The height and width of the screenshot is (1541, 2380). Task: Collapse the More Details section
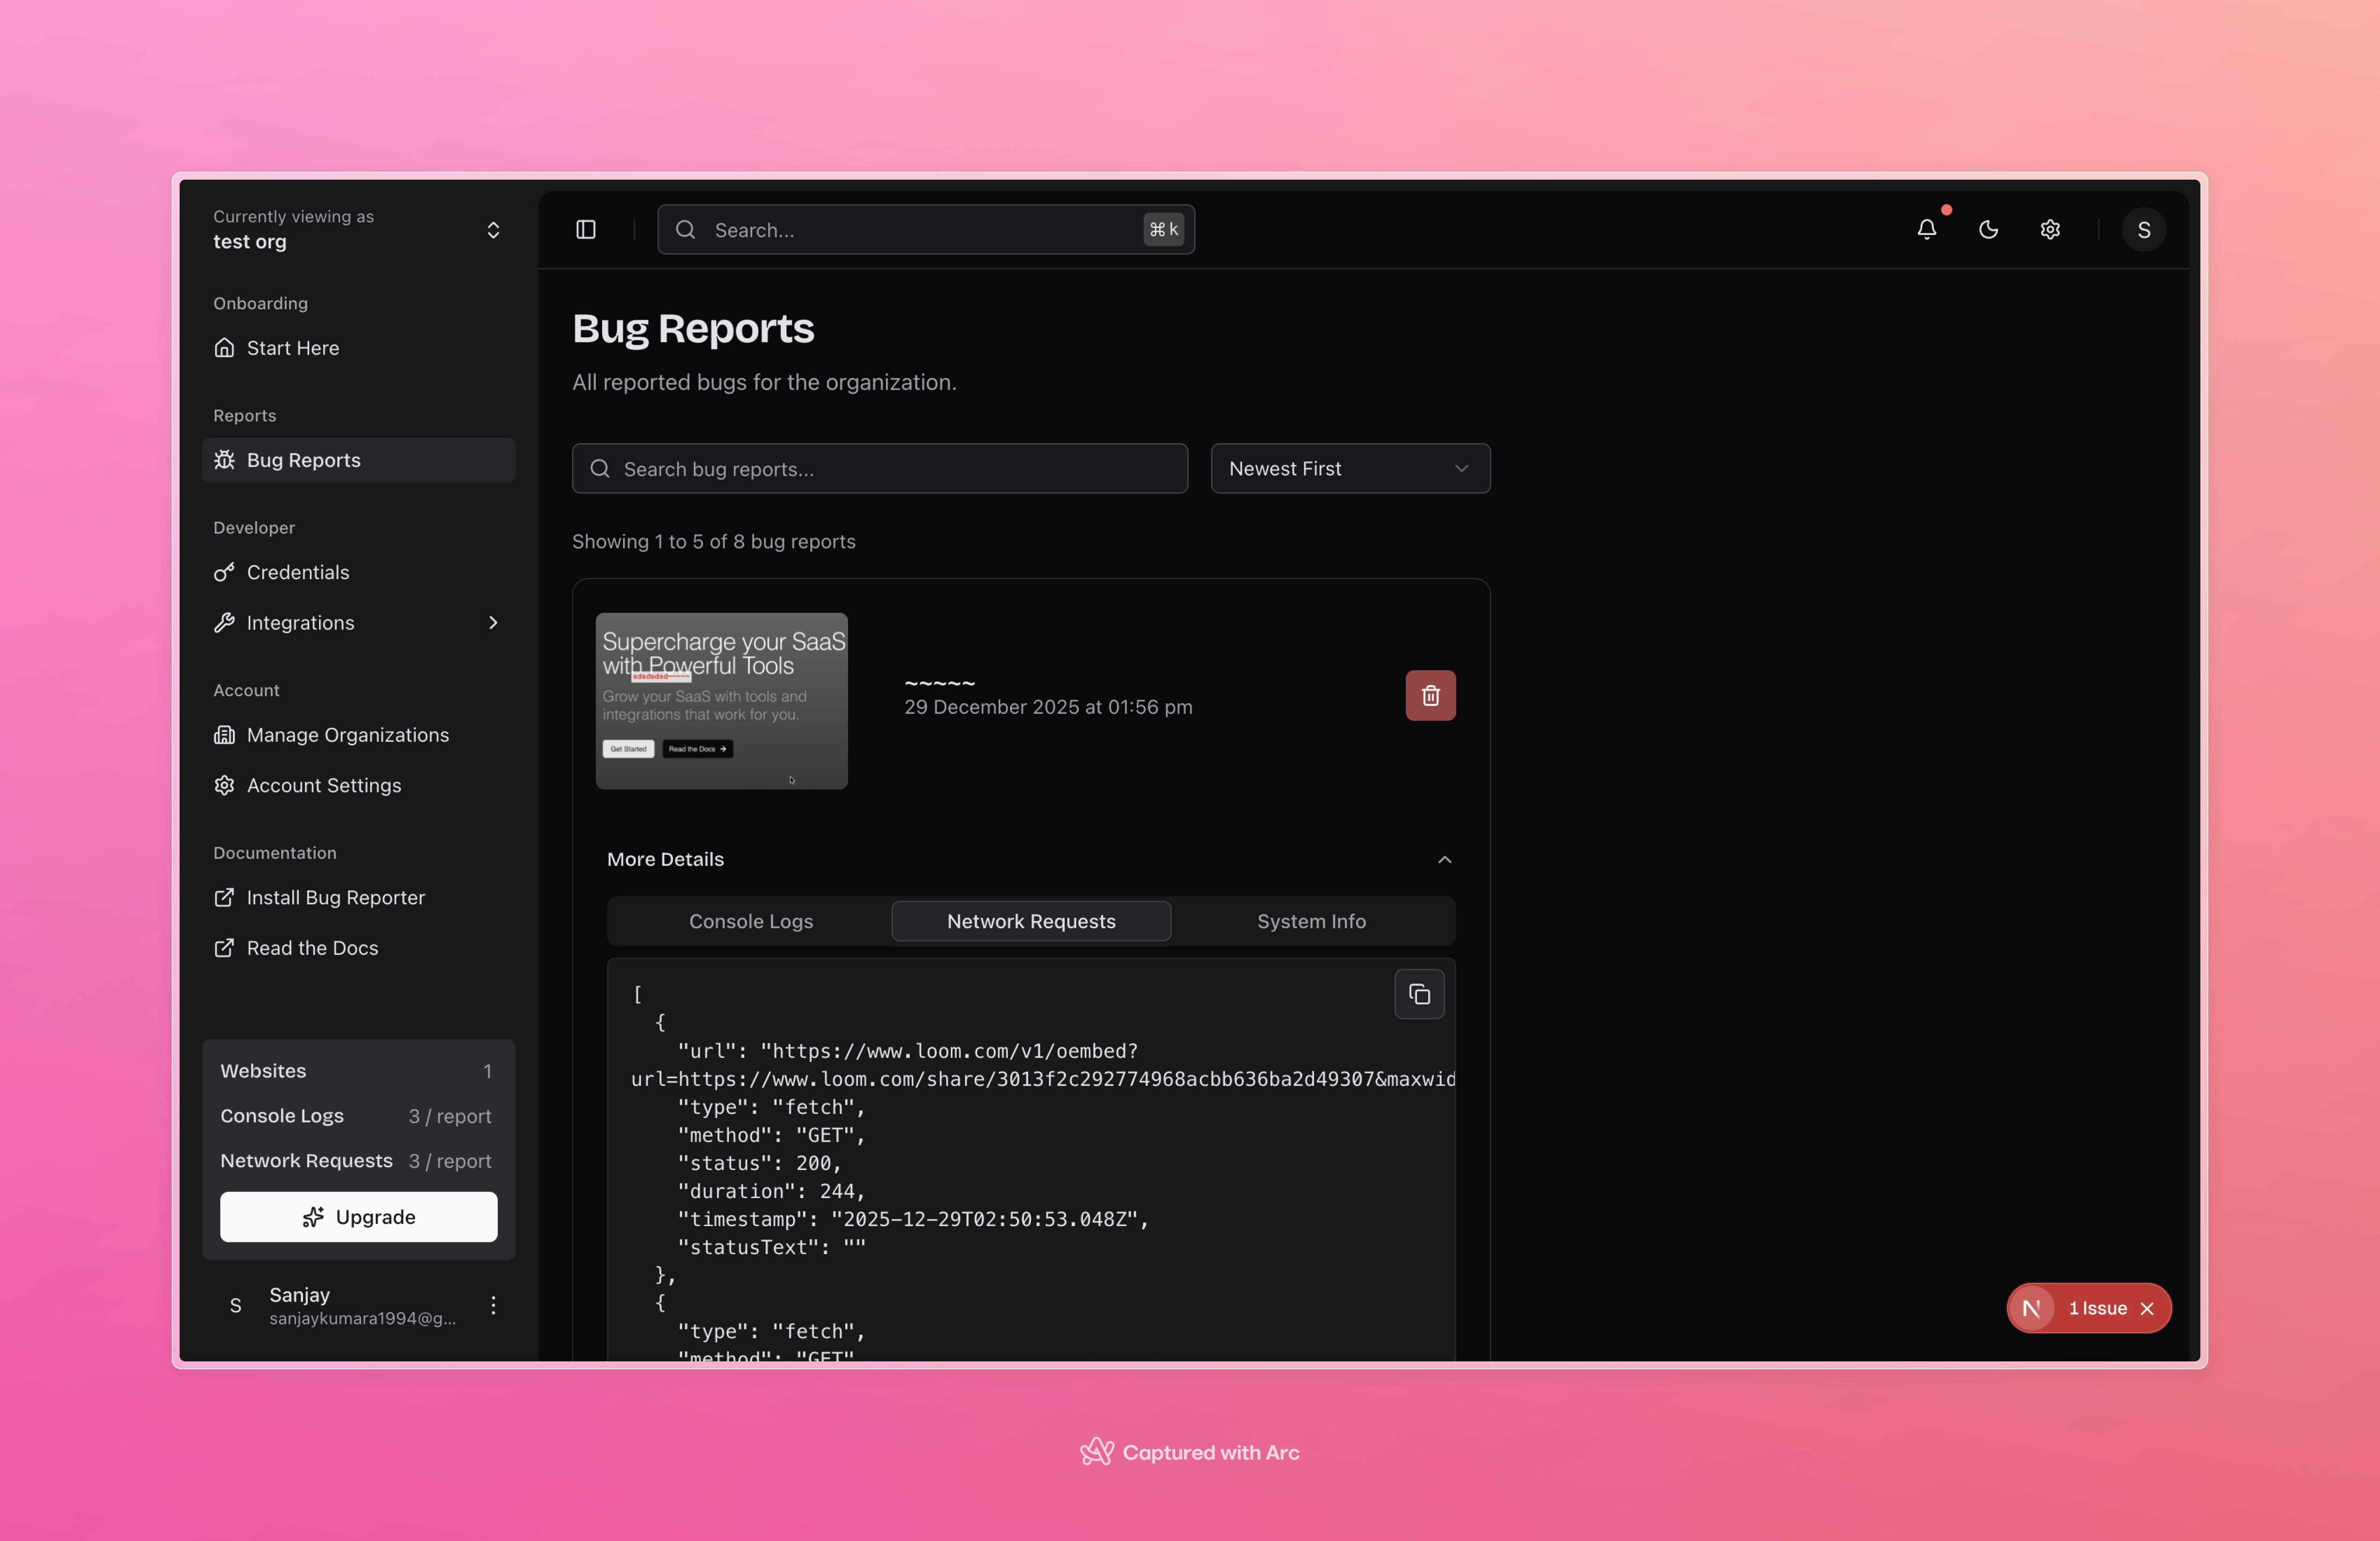click(x=1444, y=860)
